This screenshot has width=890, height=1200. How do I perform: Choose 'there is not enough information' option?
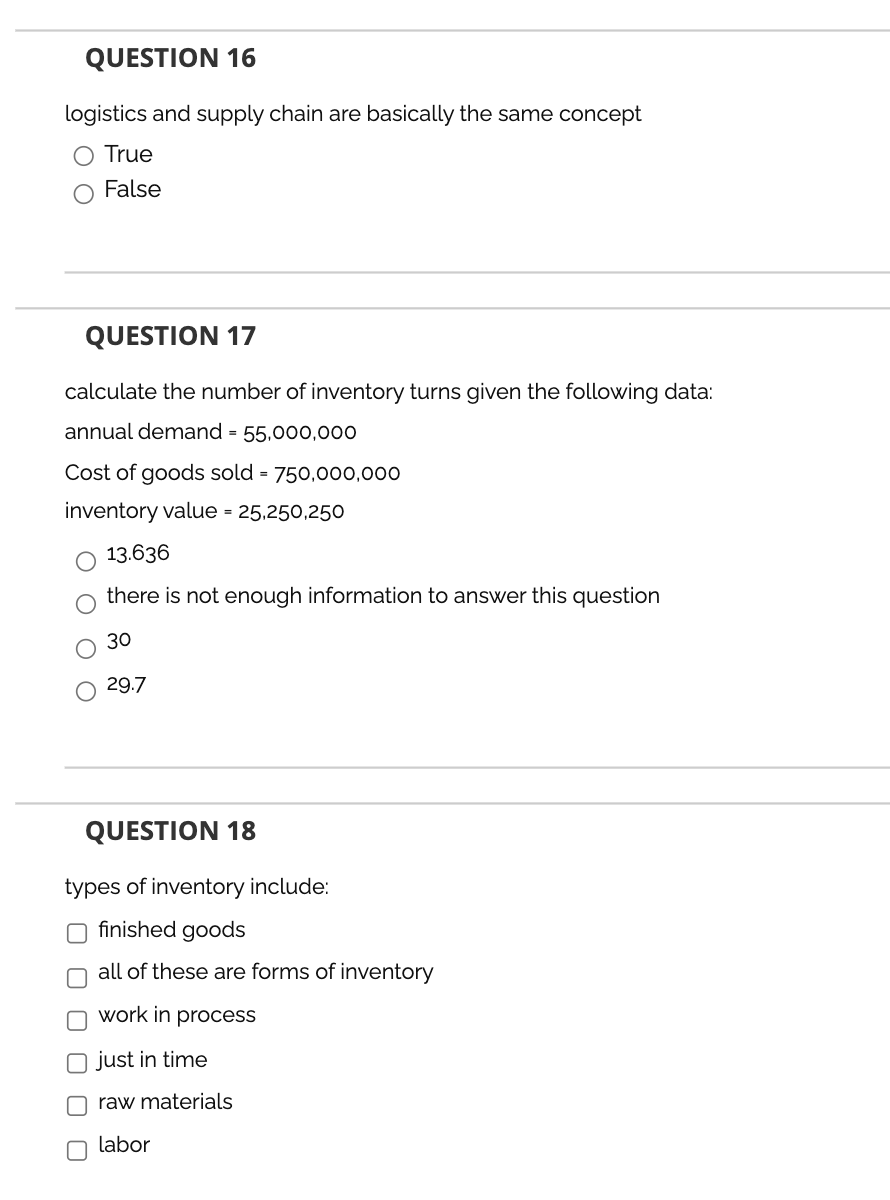click(x=85, y=604)
